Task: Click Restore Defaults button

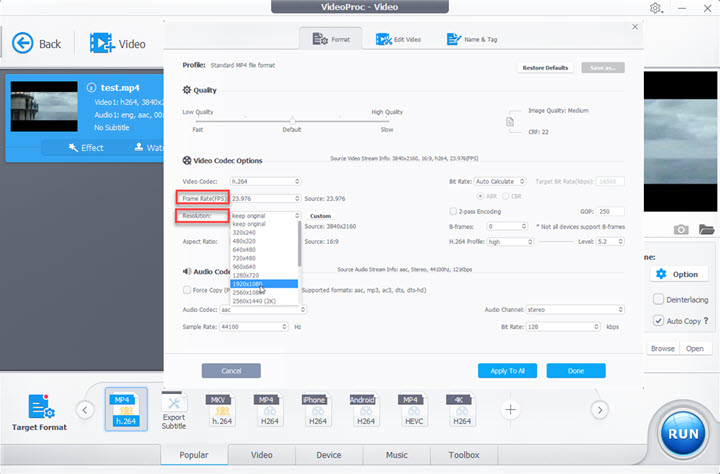Action: coord(545,68)
